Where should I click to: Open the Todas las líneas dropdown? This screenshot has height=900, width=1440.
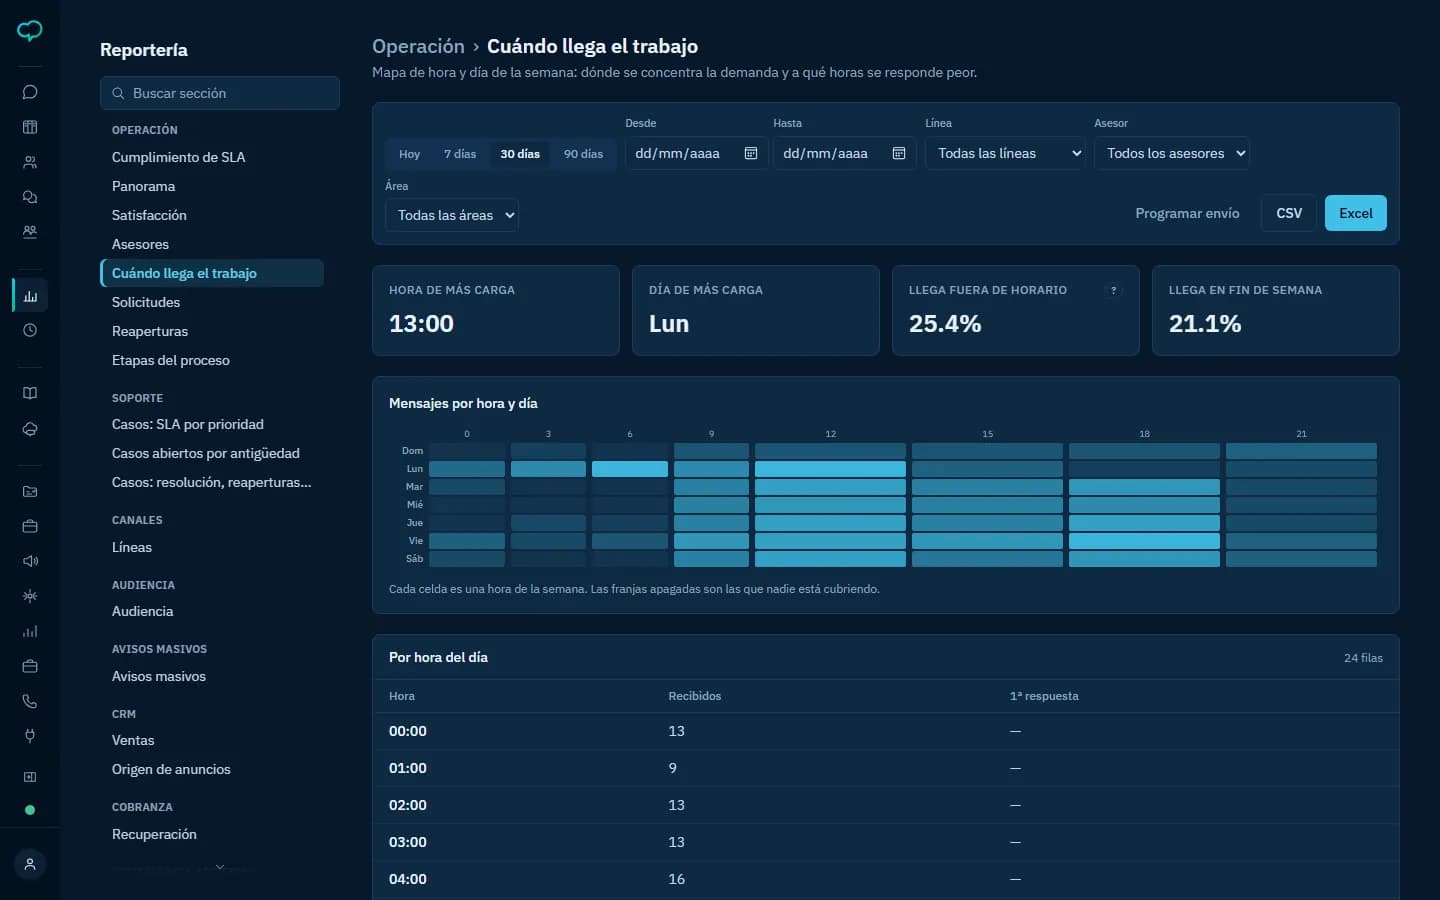coord(1005,153)
